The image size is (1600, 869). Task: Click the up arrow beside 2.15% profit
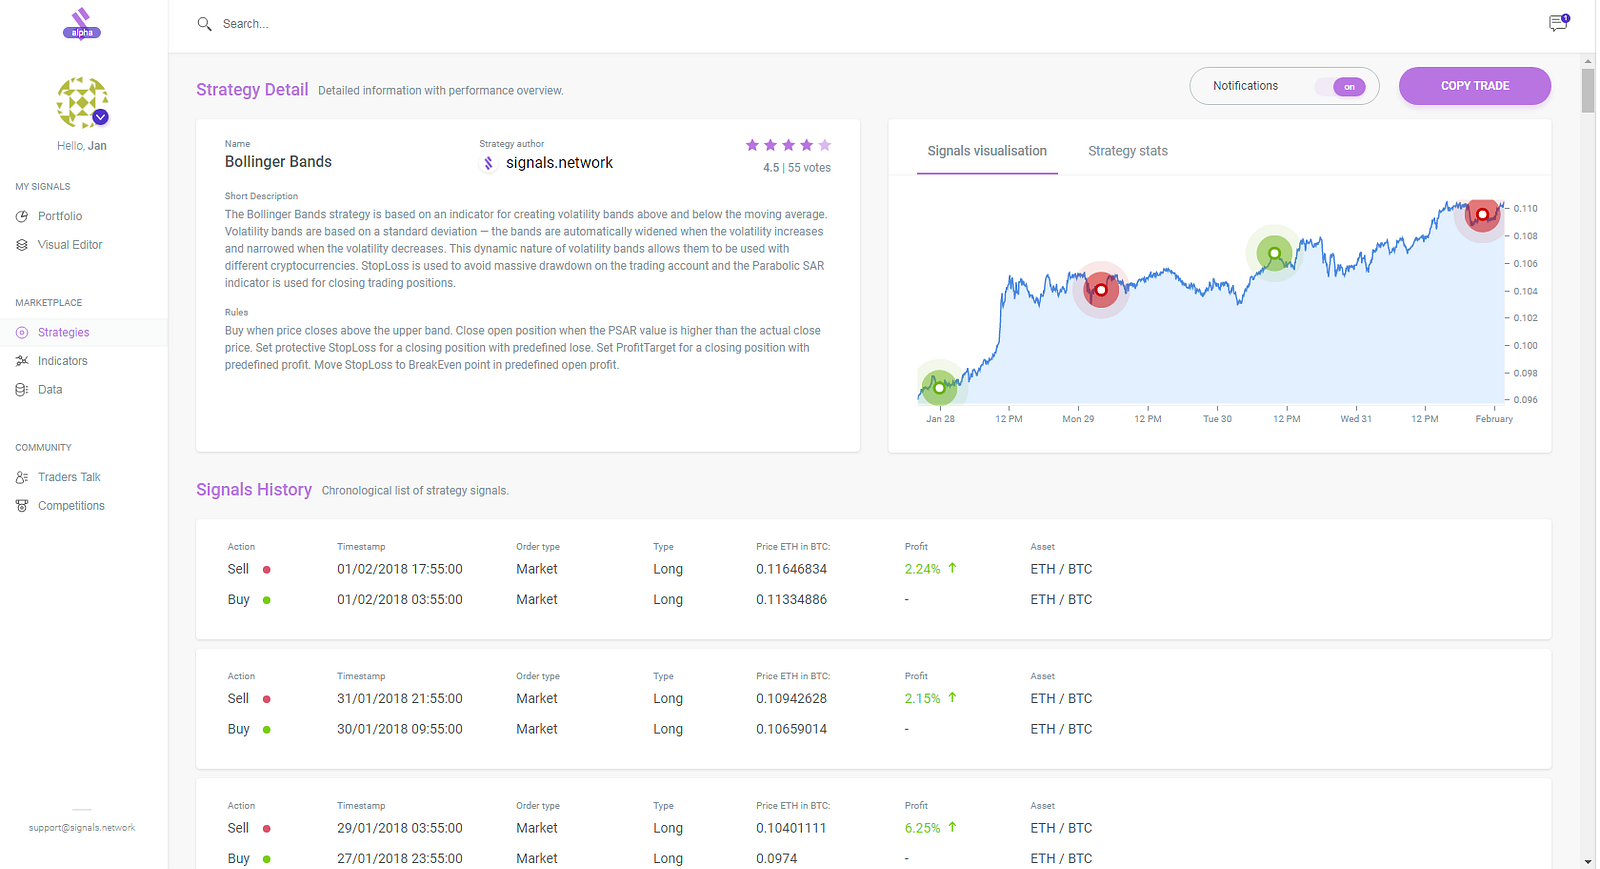952,697
